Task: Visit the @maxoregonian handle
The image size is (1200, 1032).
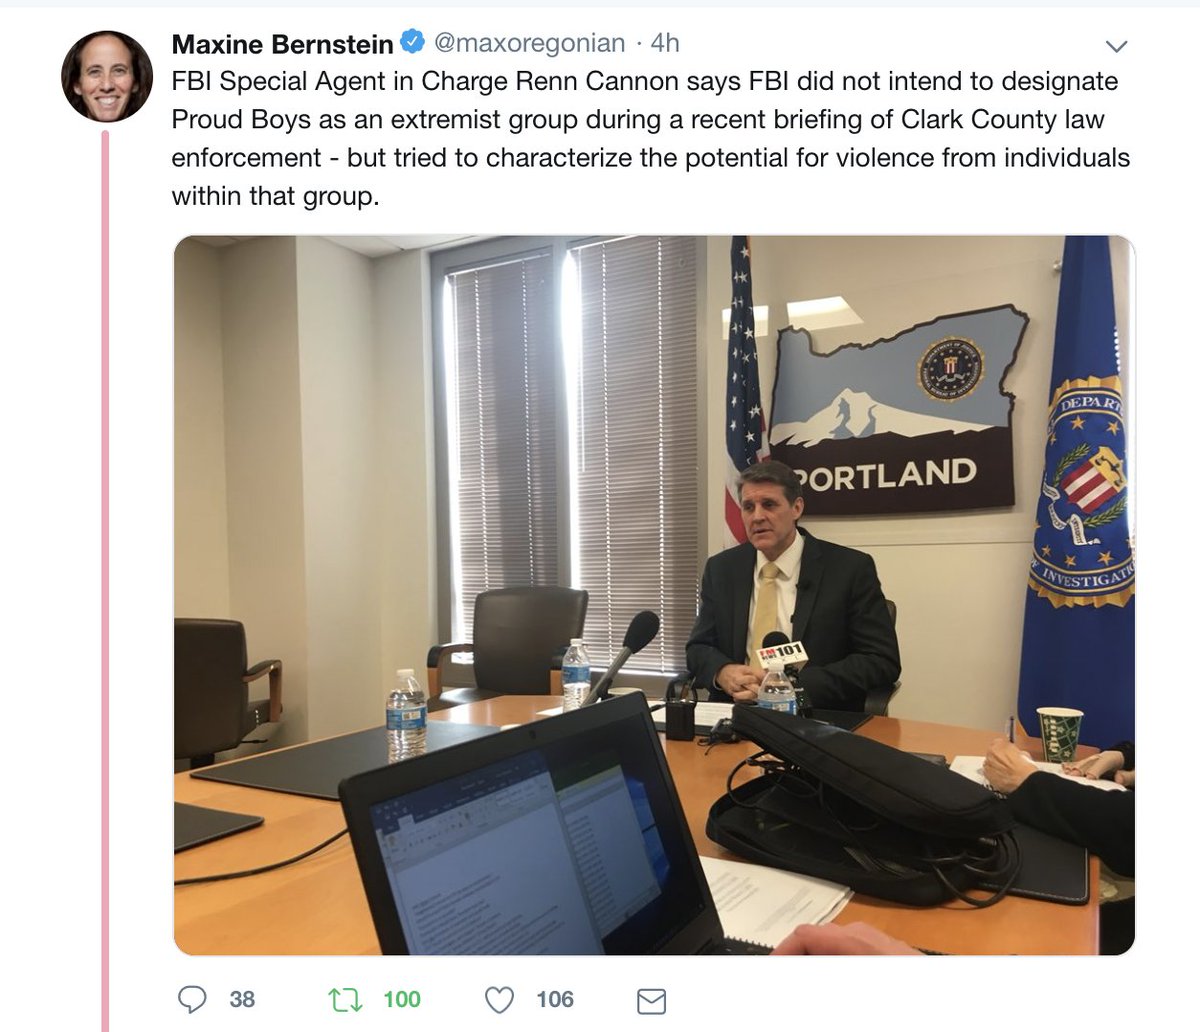Action: point(529,43)
